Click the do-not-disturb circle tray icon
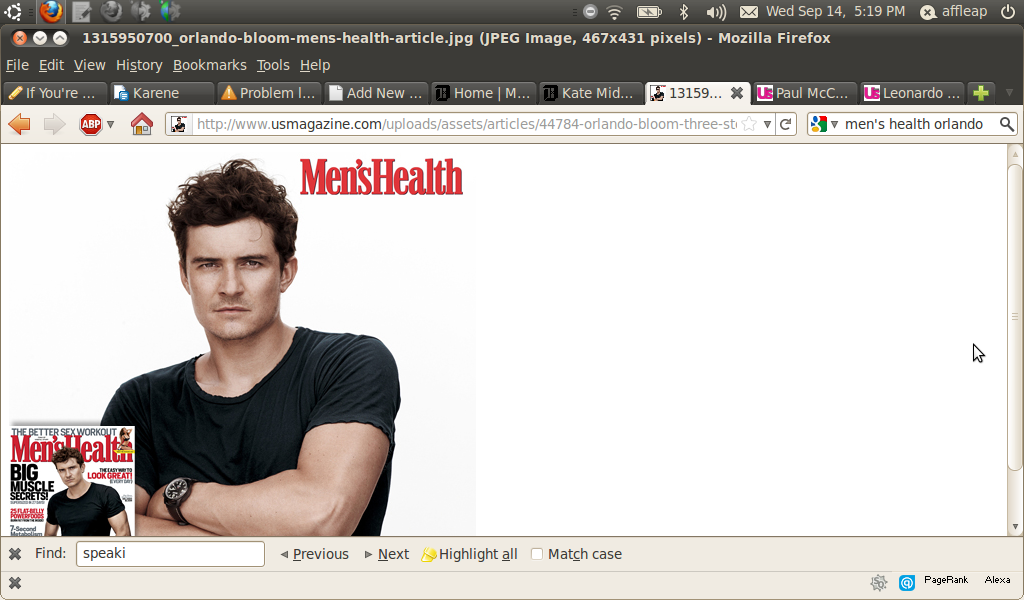 pos(590,11)
